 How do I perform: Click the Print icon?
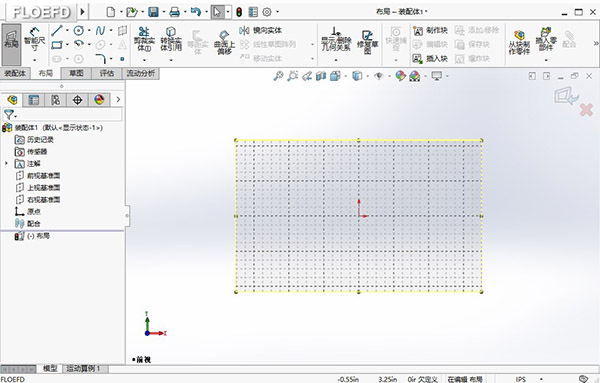174,12
